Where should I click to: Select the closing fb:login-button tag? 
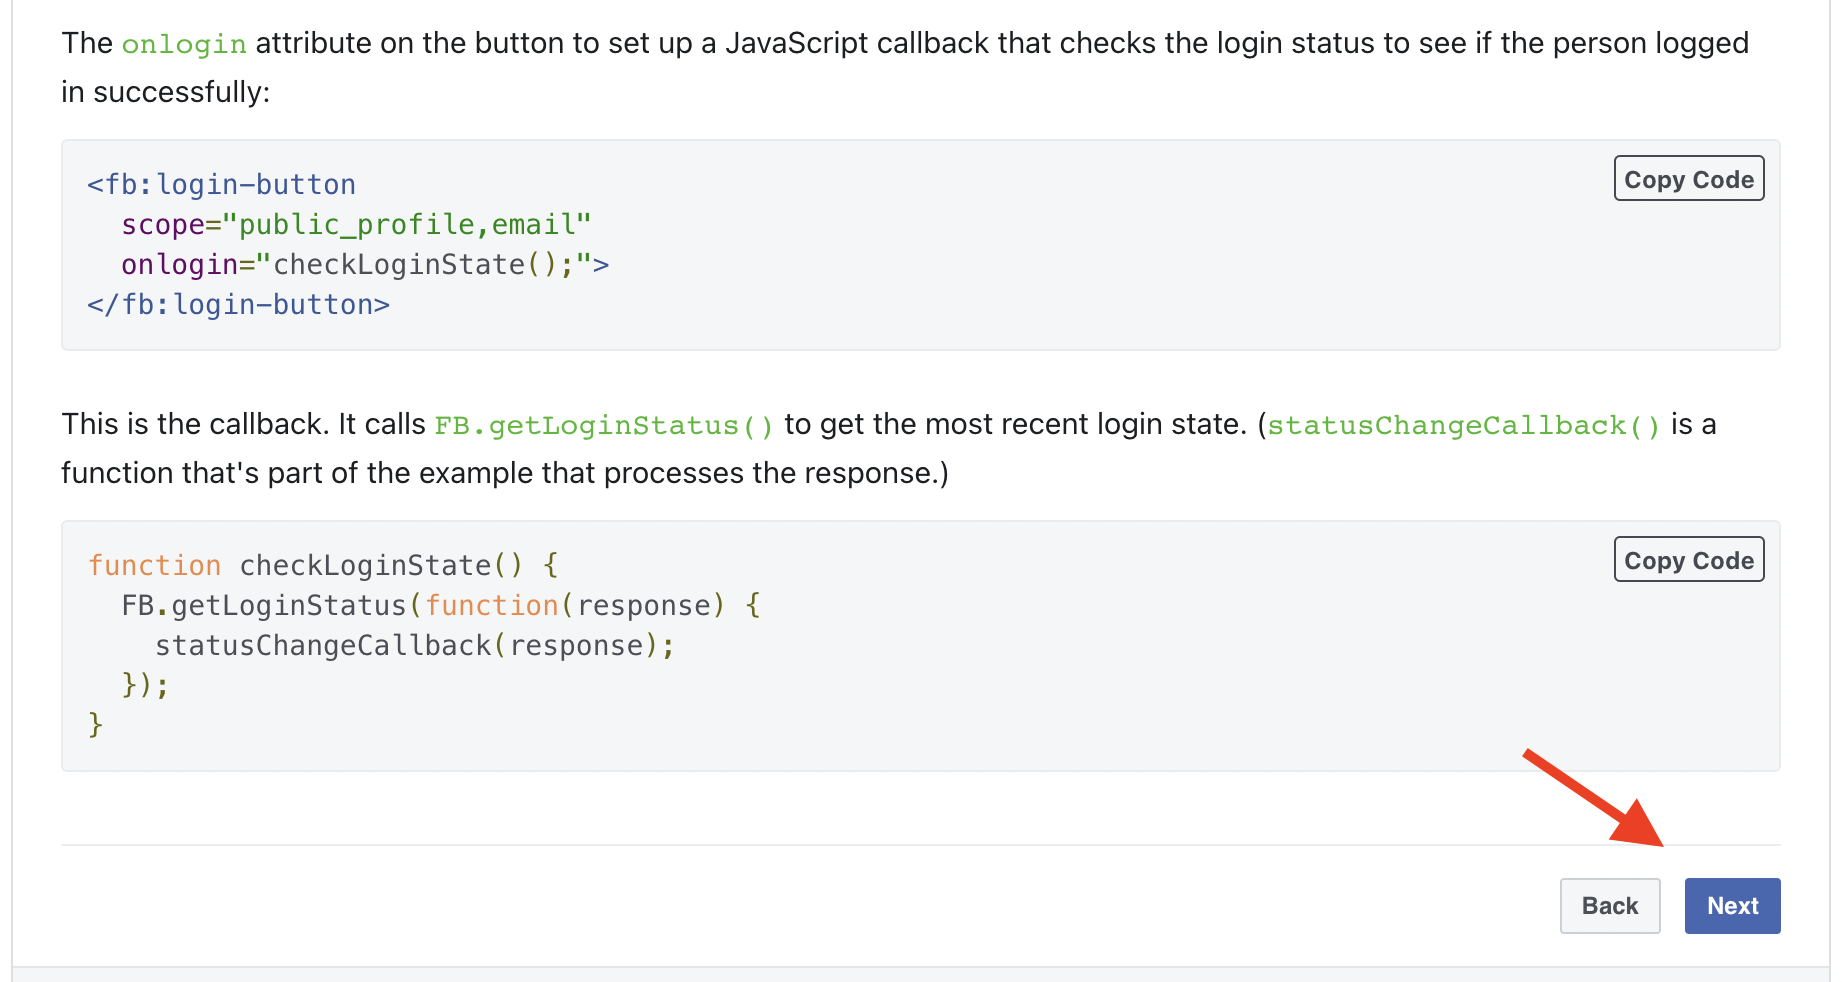click(238, 304)
